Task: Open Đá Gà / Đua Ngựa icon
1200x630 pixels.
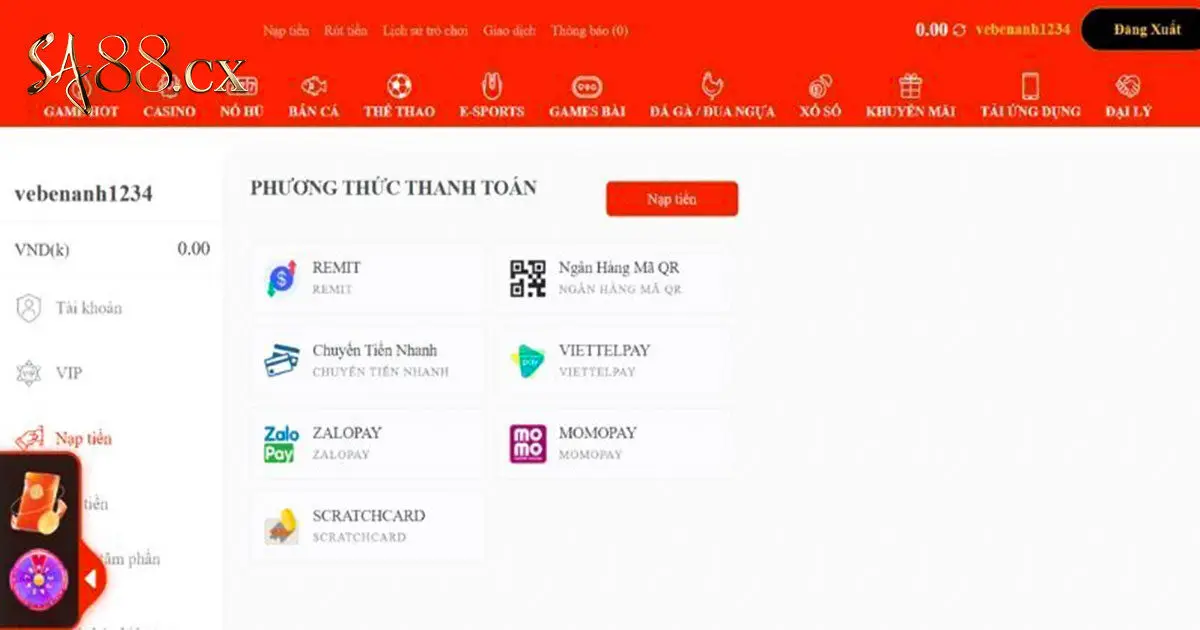Action: pos(712,85)
